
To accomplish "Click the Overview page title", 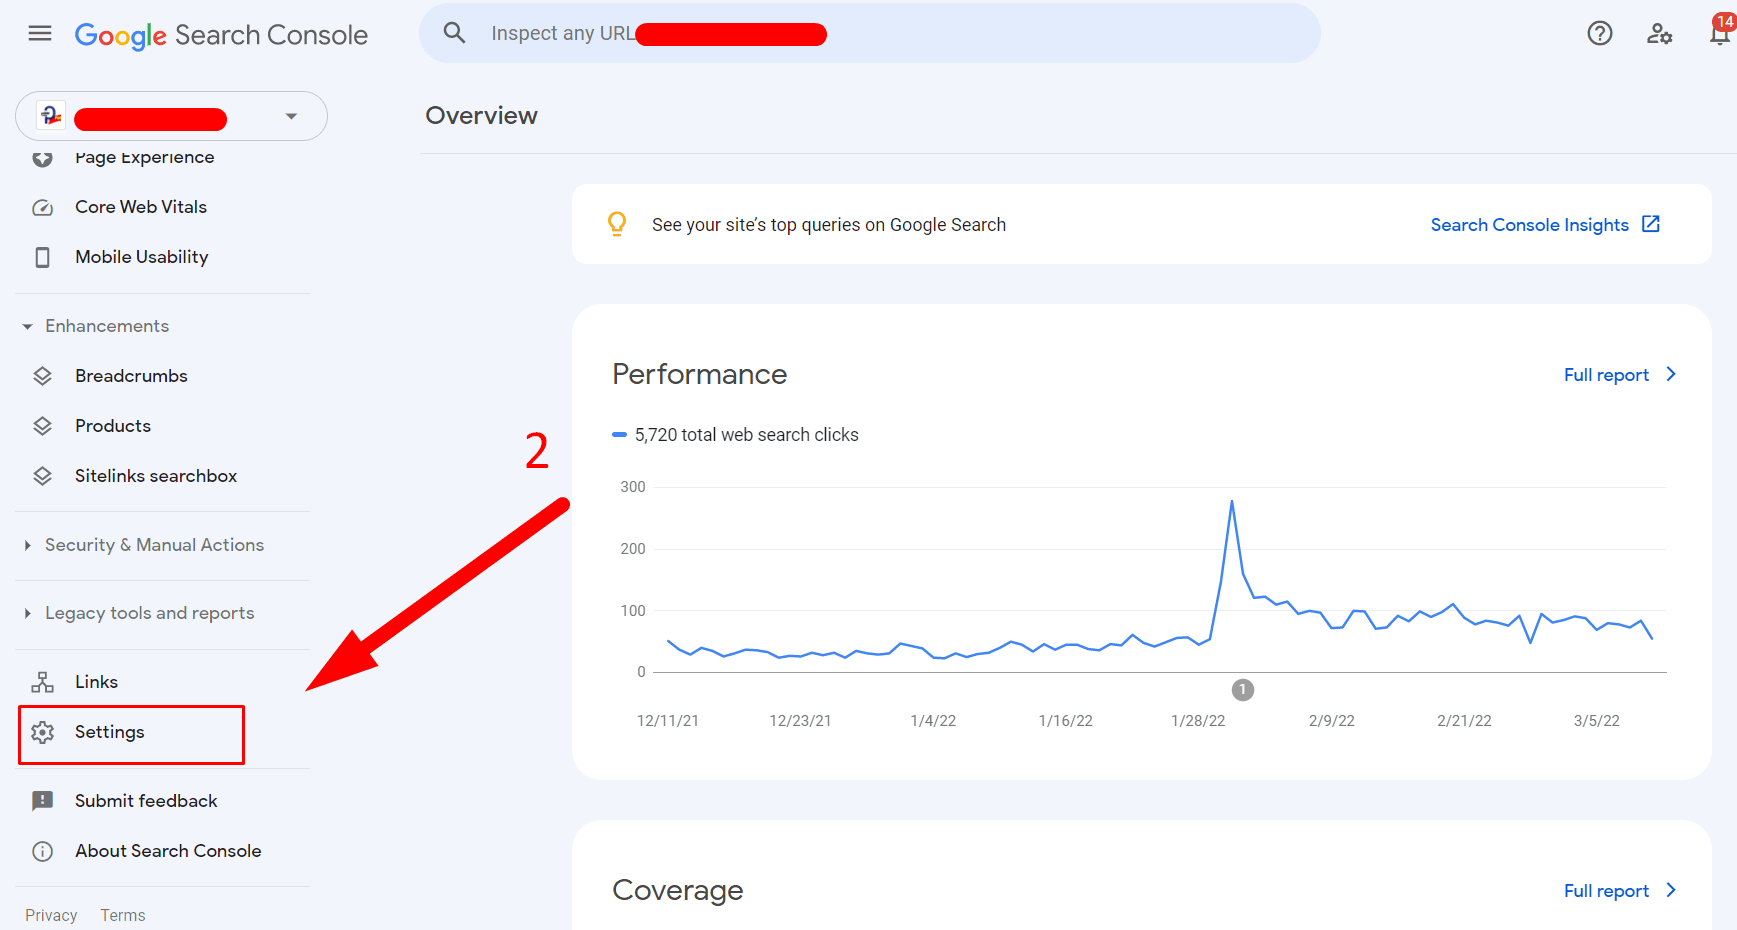I will [482, 116].
